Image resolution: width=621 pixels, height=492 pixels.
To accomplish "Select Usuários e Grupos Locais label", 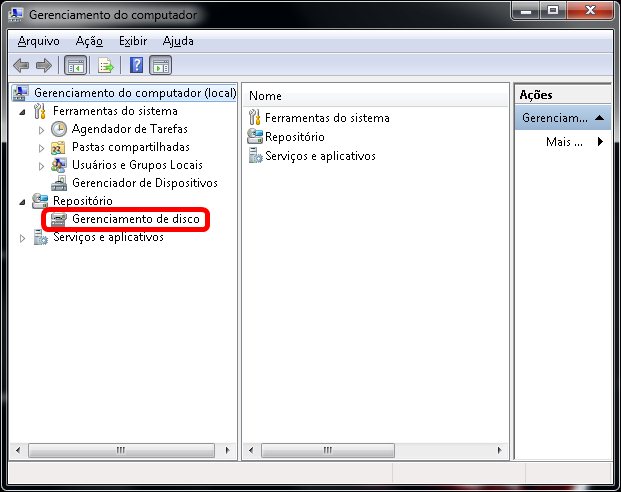I will (137, 165).
